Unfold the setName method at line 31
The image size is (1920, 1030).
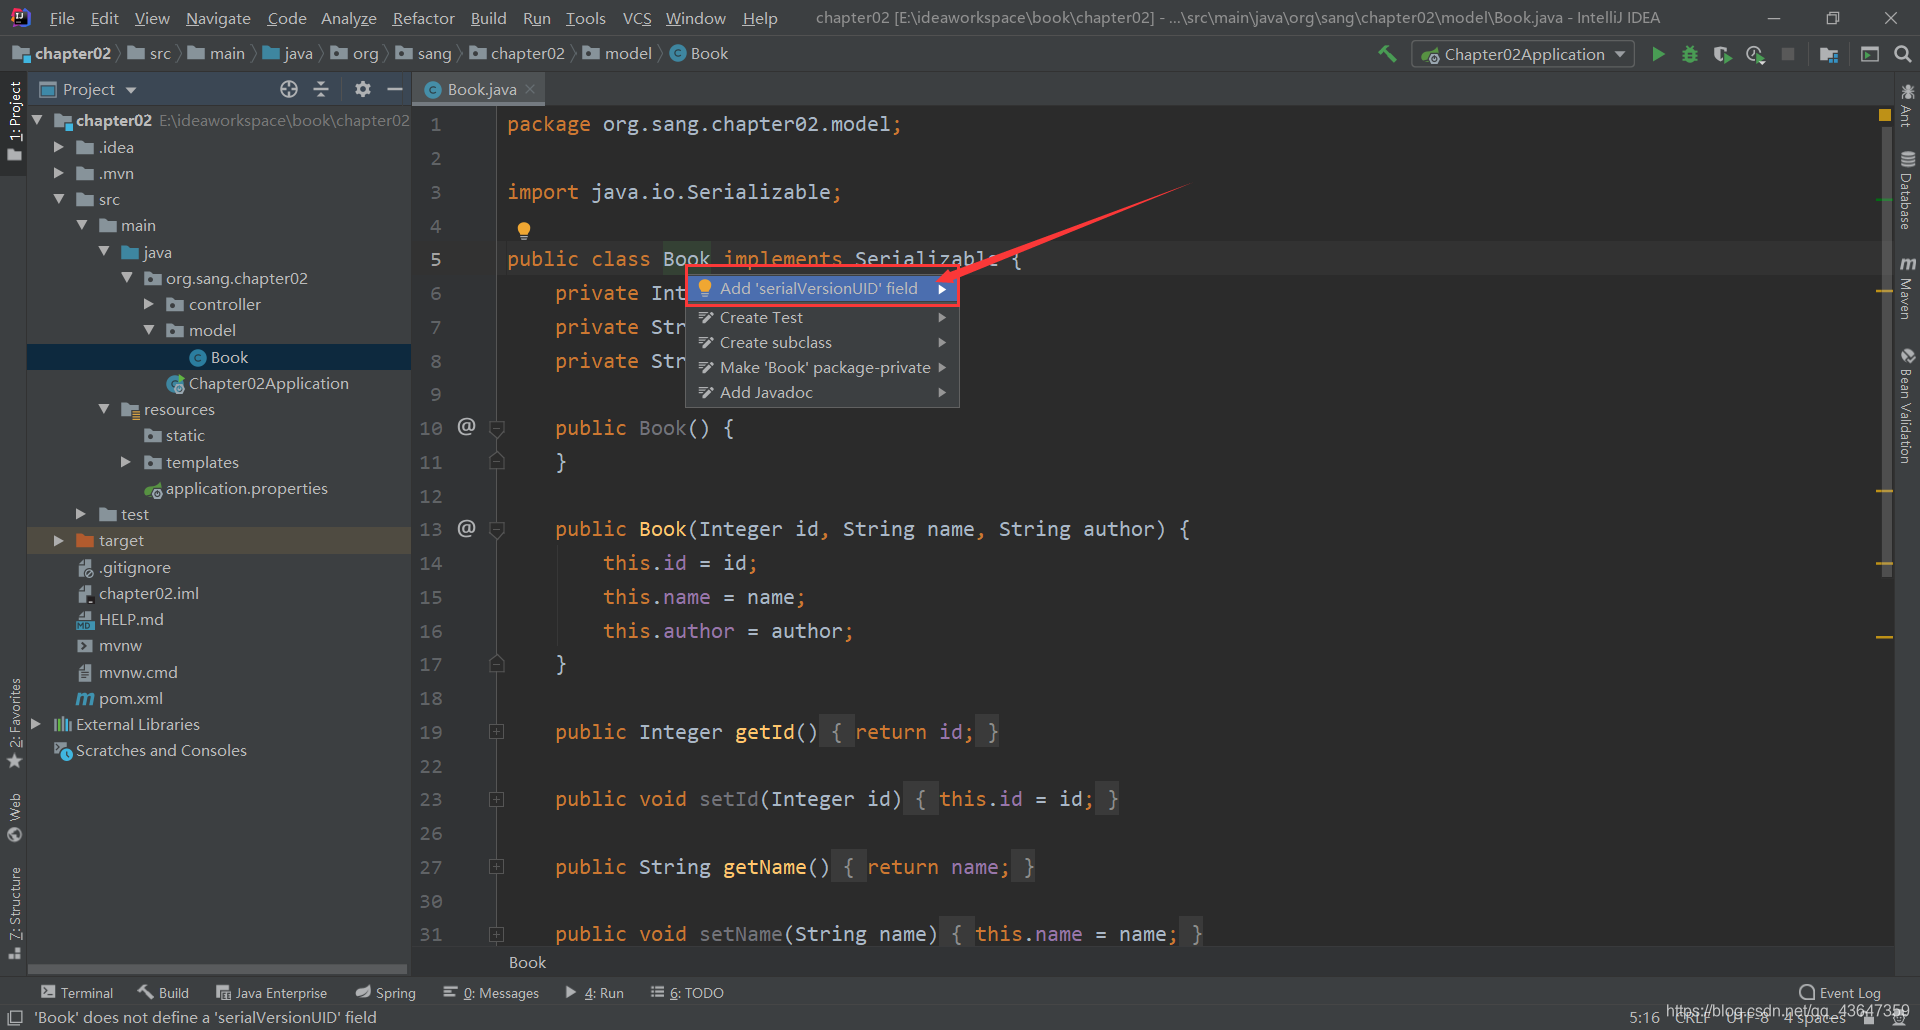click(496, 934)
